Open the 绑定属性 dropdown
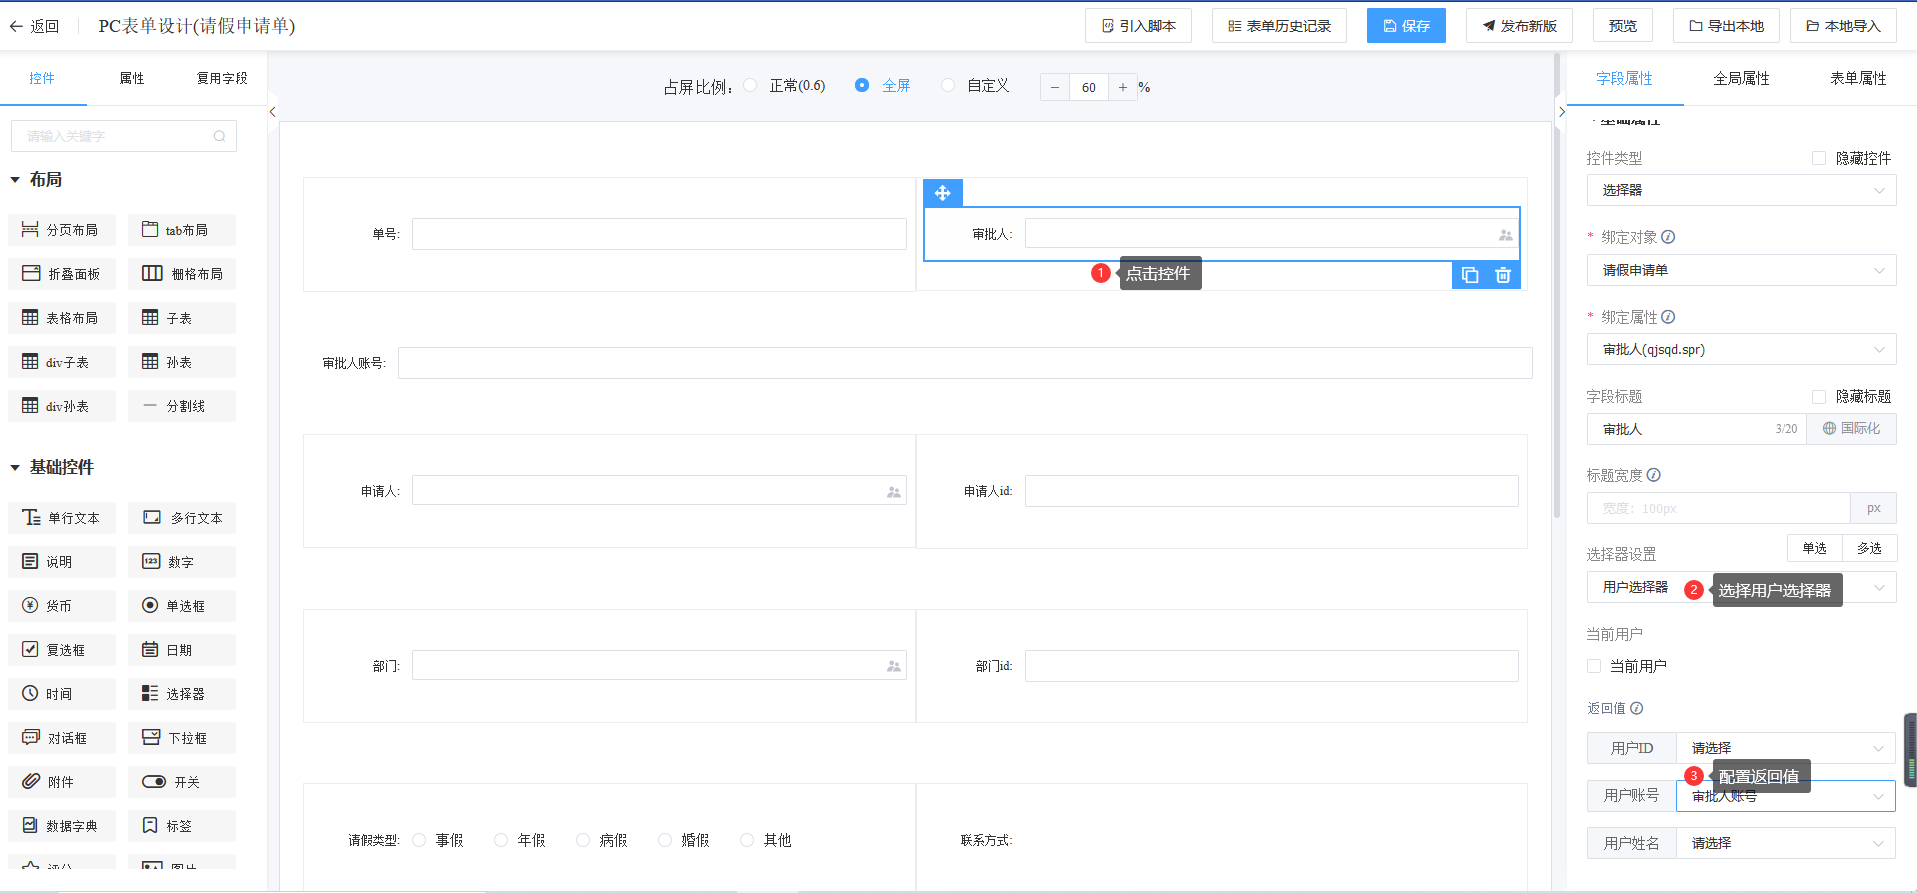 click(x=1740, y=349)
